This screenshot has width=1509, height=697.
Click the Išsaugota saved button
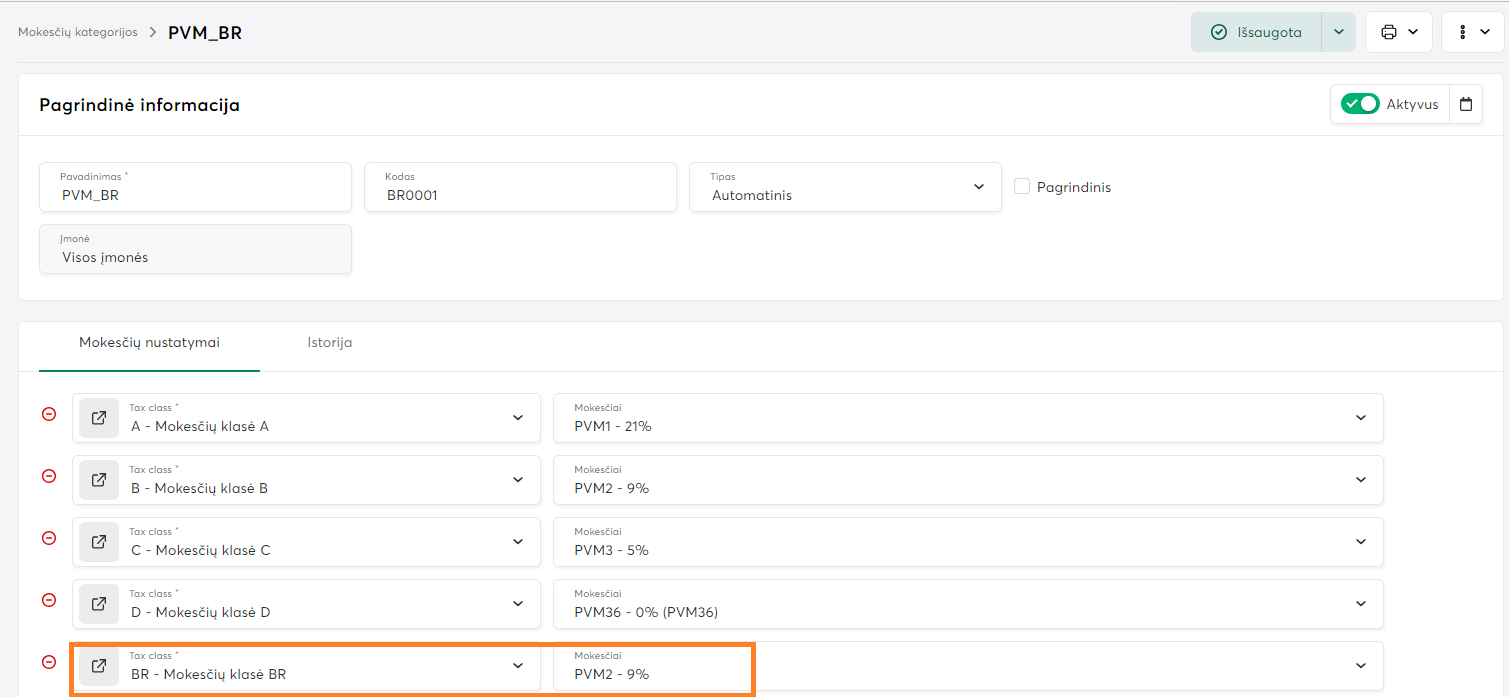1256,32
